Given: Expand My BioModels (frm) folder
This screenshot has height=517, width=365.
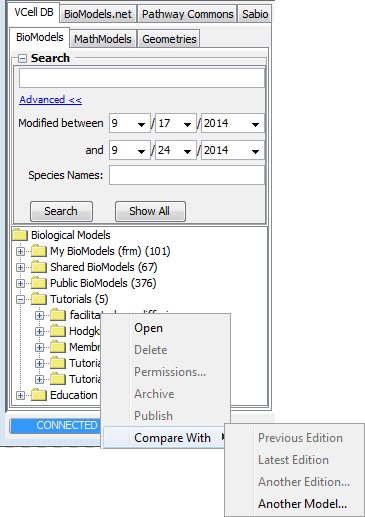Looking at the screenshot, I should (20, 251).
